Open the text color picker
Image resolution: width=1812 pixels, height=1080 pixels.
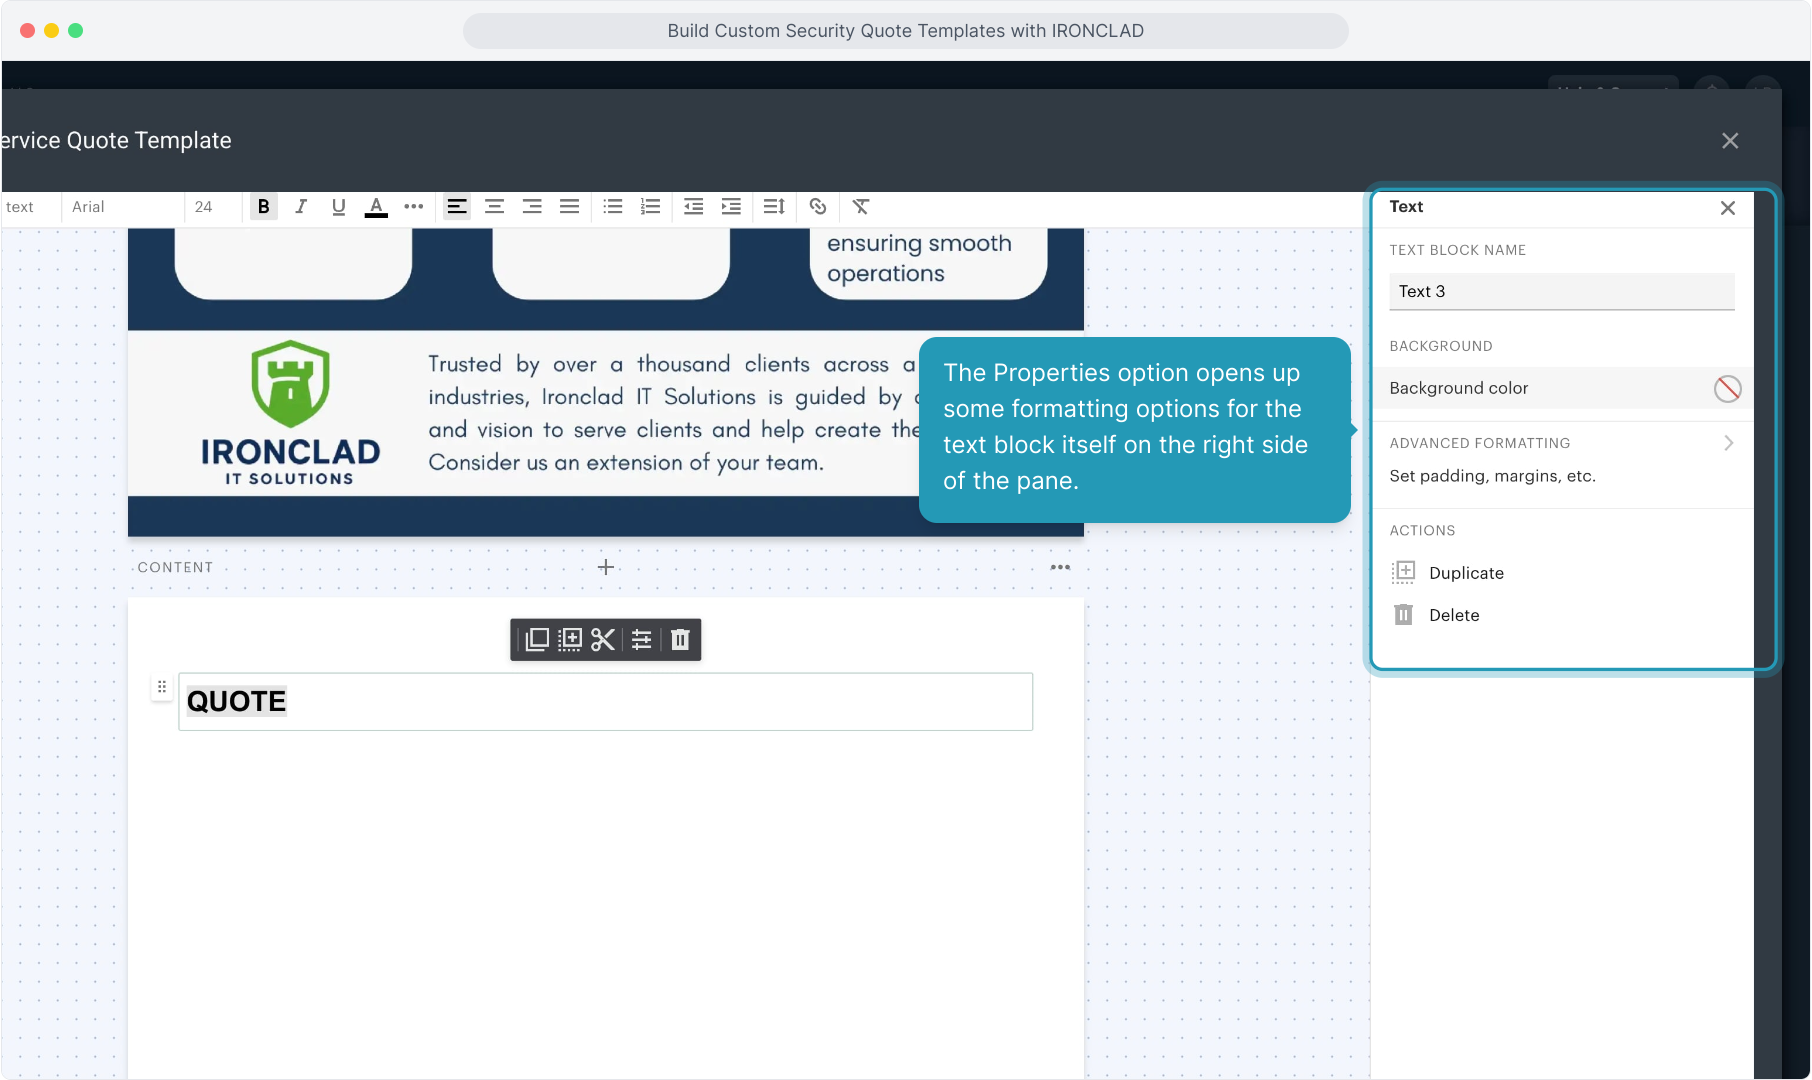click(x=376, y=207)
